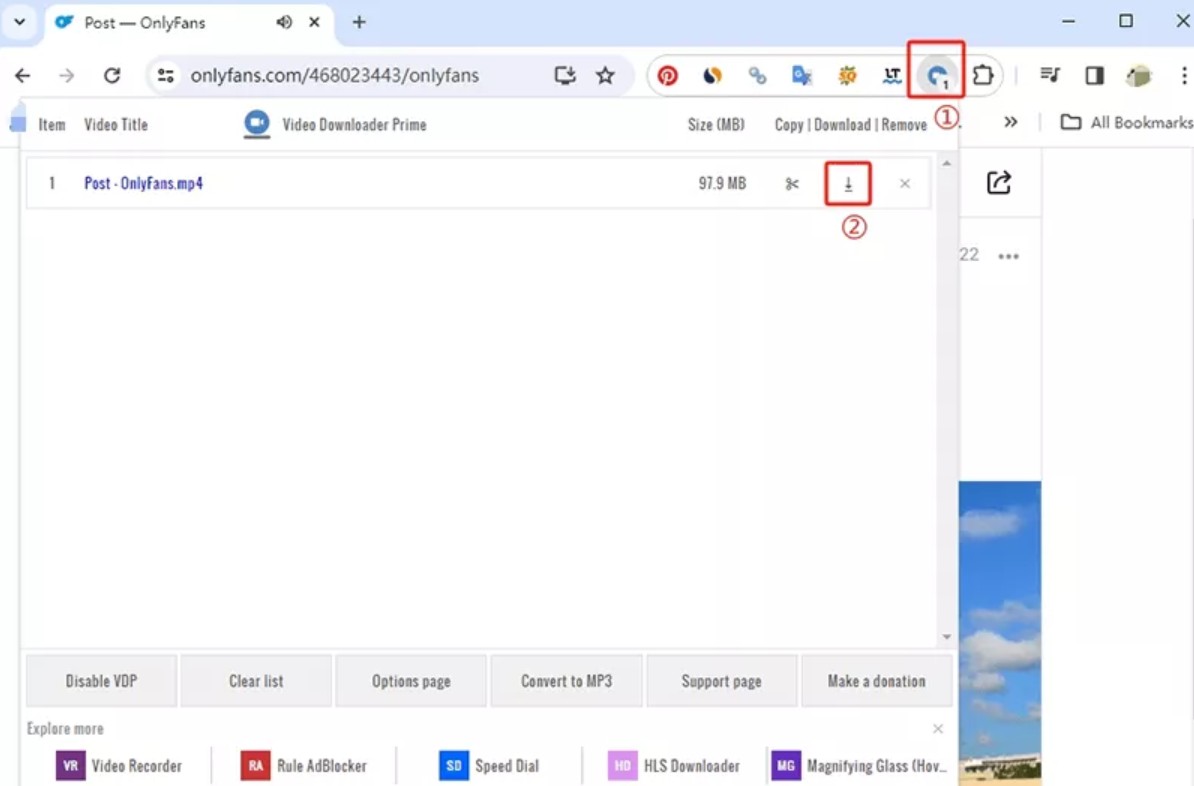Open the Speed Dial link
Viewport: 1194px width, 786px height.
pos(489,765)
